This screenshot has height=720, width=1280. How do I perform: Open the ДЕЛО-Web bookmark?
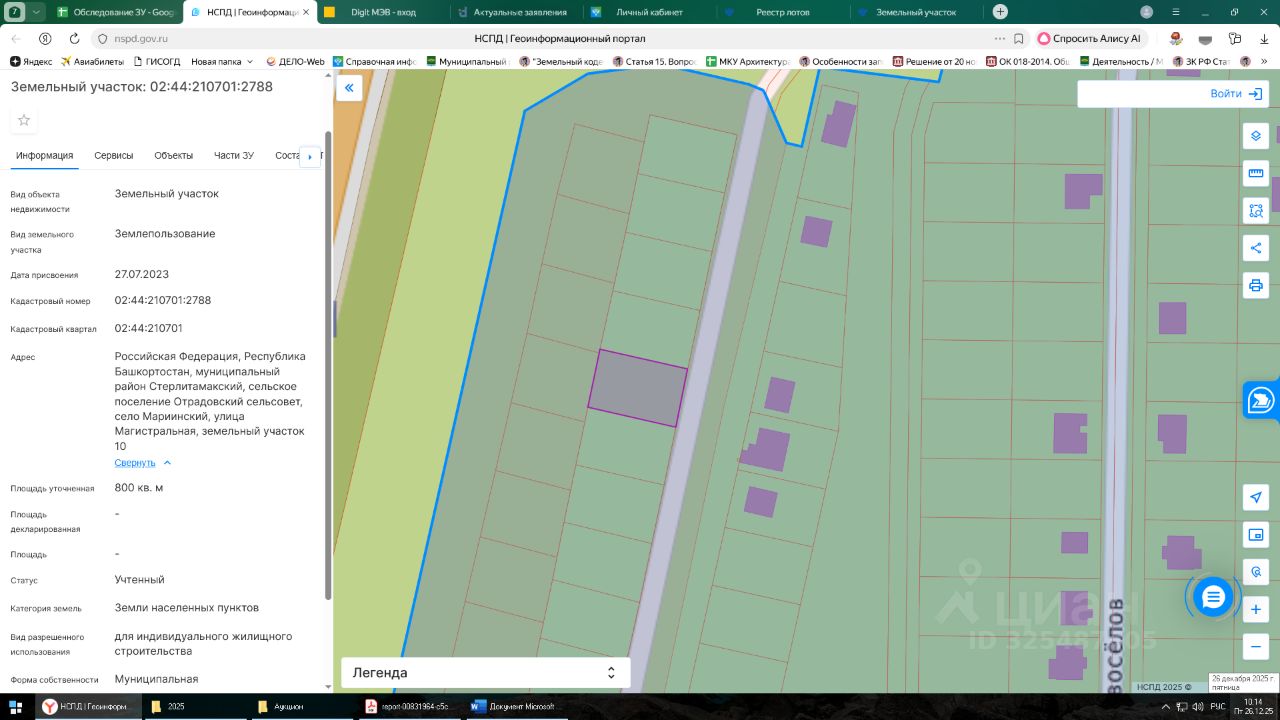(295, 62)
